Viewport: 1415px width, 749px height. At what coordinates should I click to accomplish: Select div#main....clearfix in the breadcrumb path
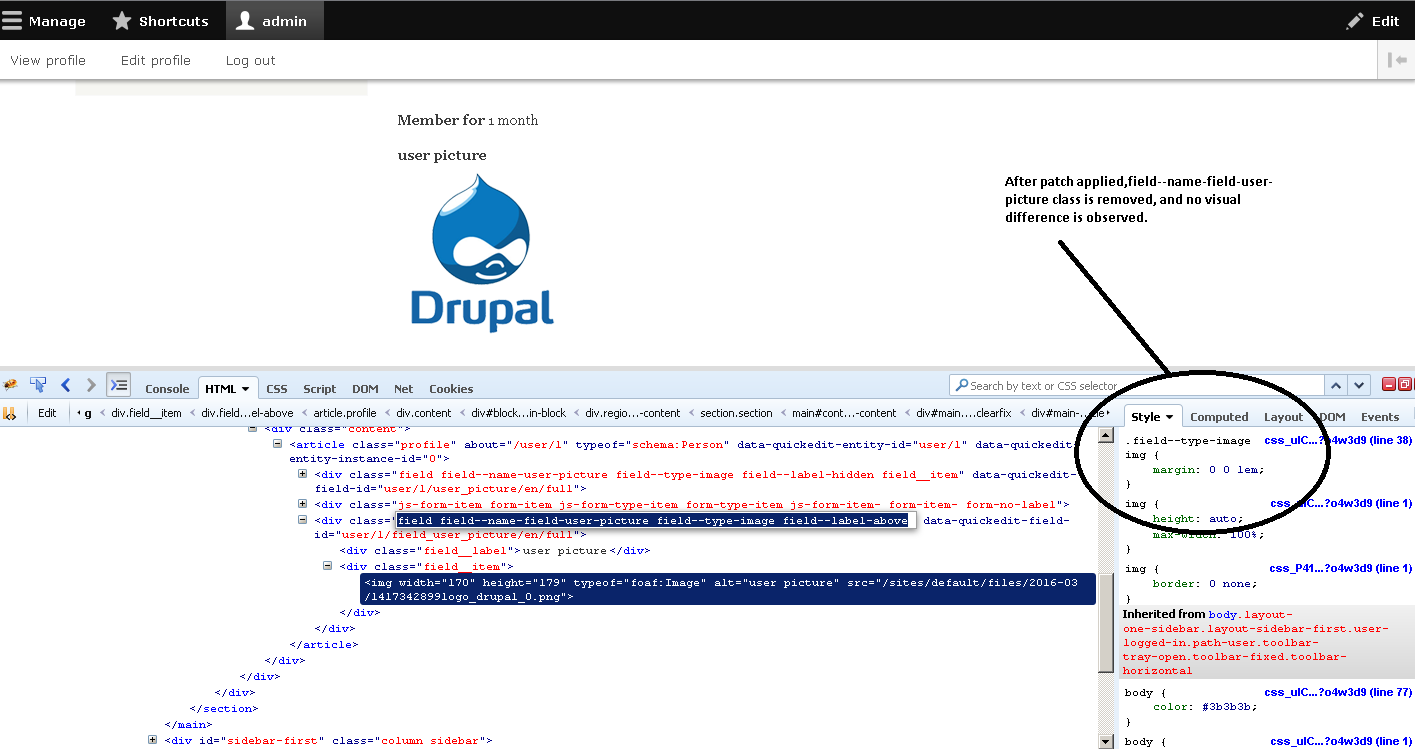click(963, 413)
